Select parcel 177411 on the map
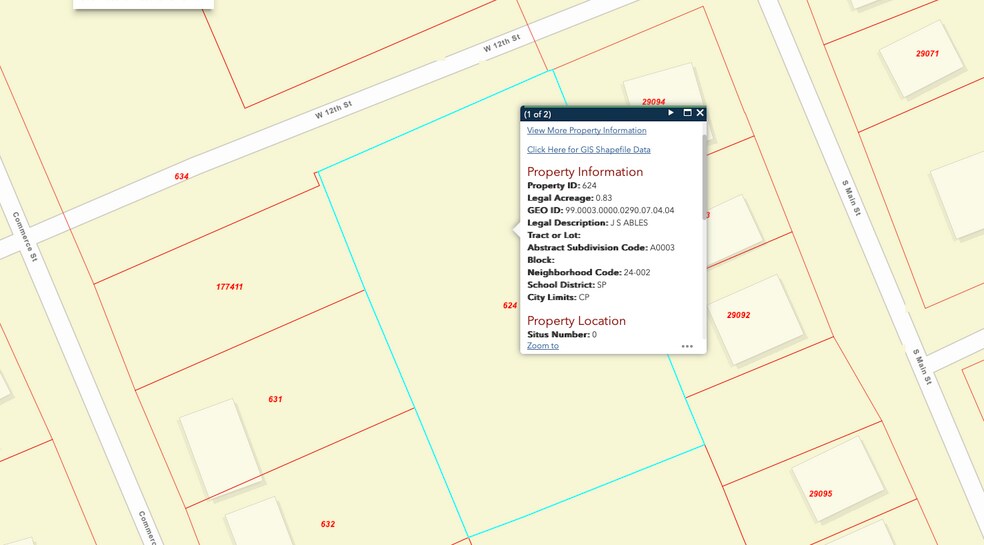The height and width of the screenshot is (545, 984). pos(229,287)
